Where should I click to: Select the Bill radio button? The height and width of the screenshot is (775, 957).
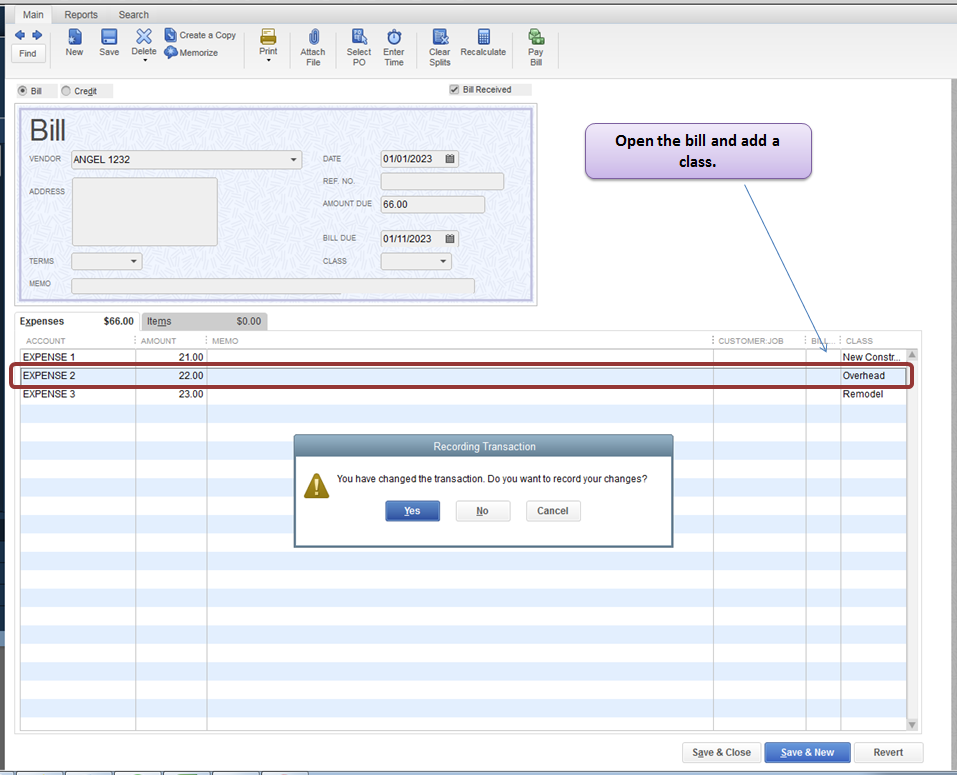(x=23, y=91)
